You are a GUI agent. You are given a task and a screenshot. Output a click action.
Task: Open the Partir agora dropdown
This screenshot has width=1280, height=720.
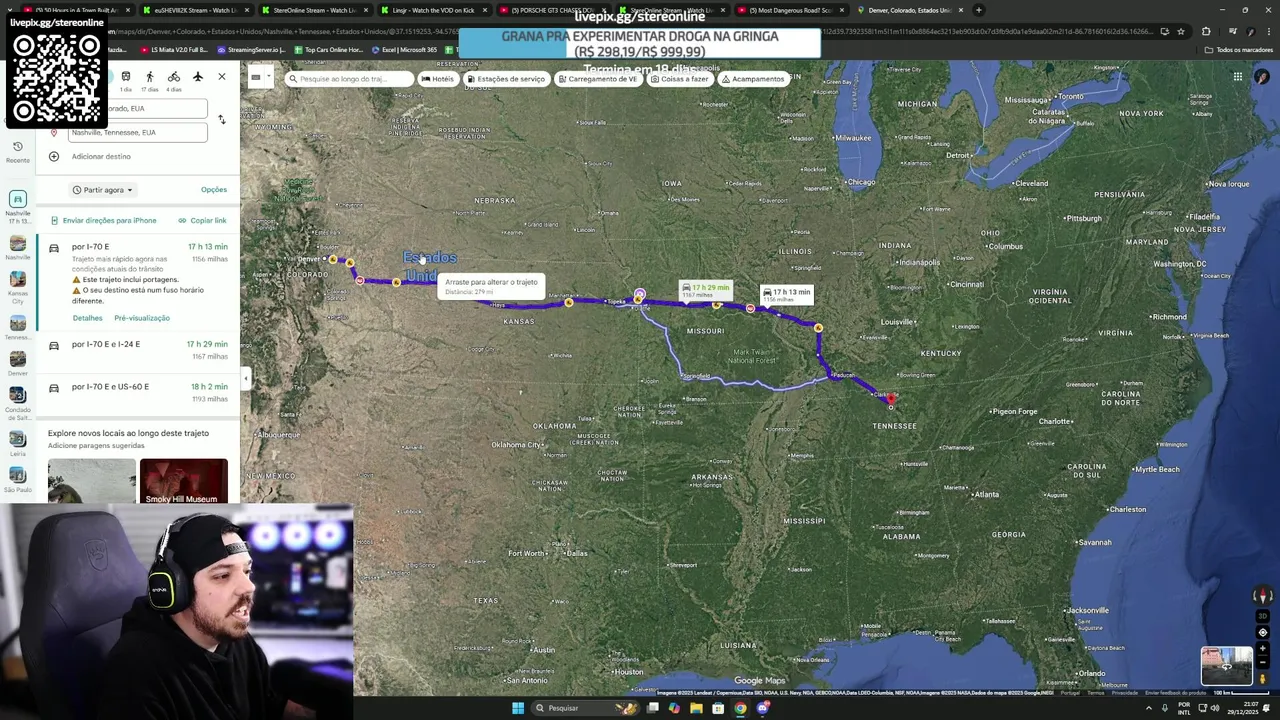tap(103, 190)
